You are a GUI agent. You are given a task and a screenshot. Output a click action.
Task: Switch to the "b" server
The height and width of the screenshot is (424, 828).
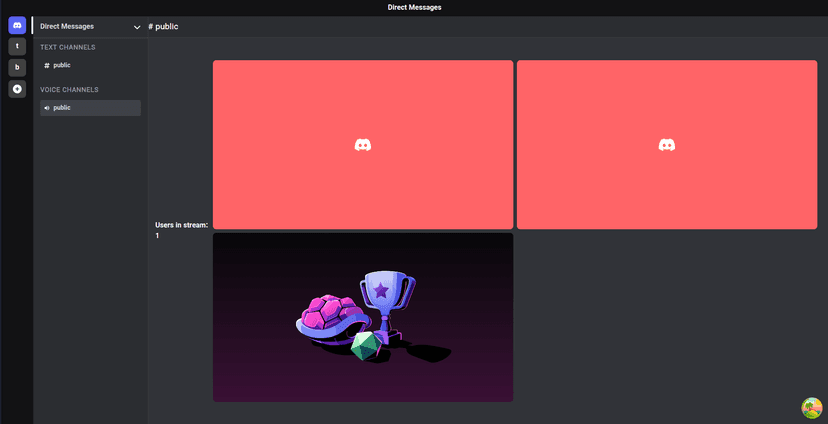17,68
